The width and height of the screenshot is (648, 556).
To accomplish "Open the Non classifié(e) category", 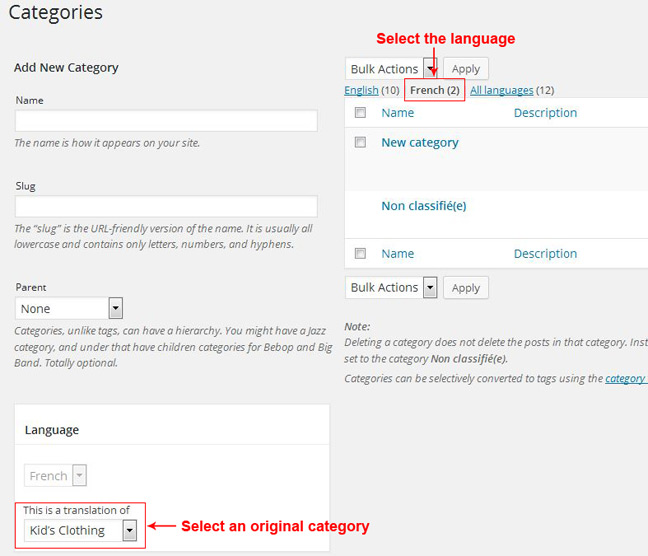I will pyautogui.click(x=424, y=206).
